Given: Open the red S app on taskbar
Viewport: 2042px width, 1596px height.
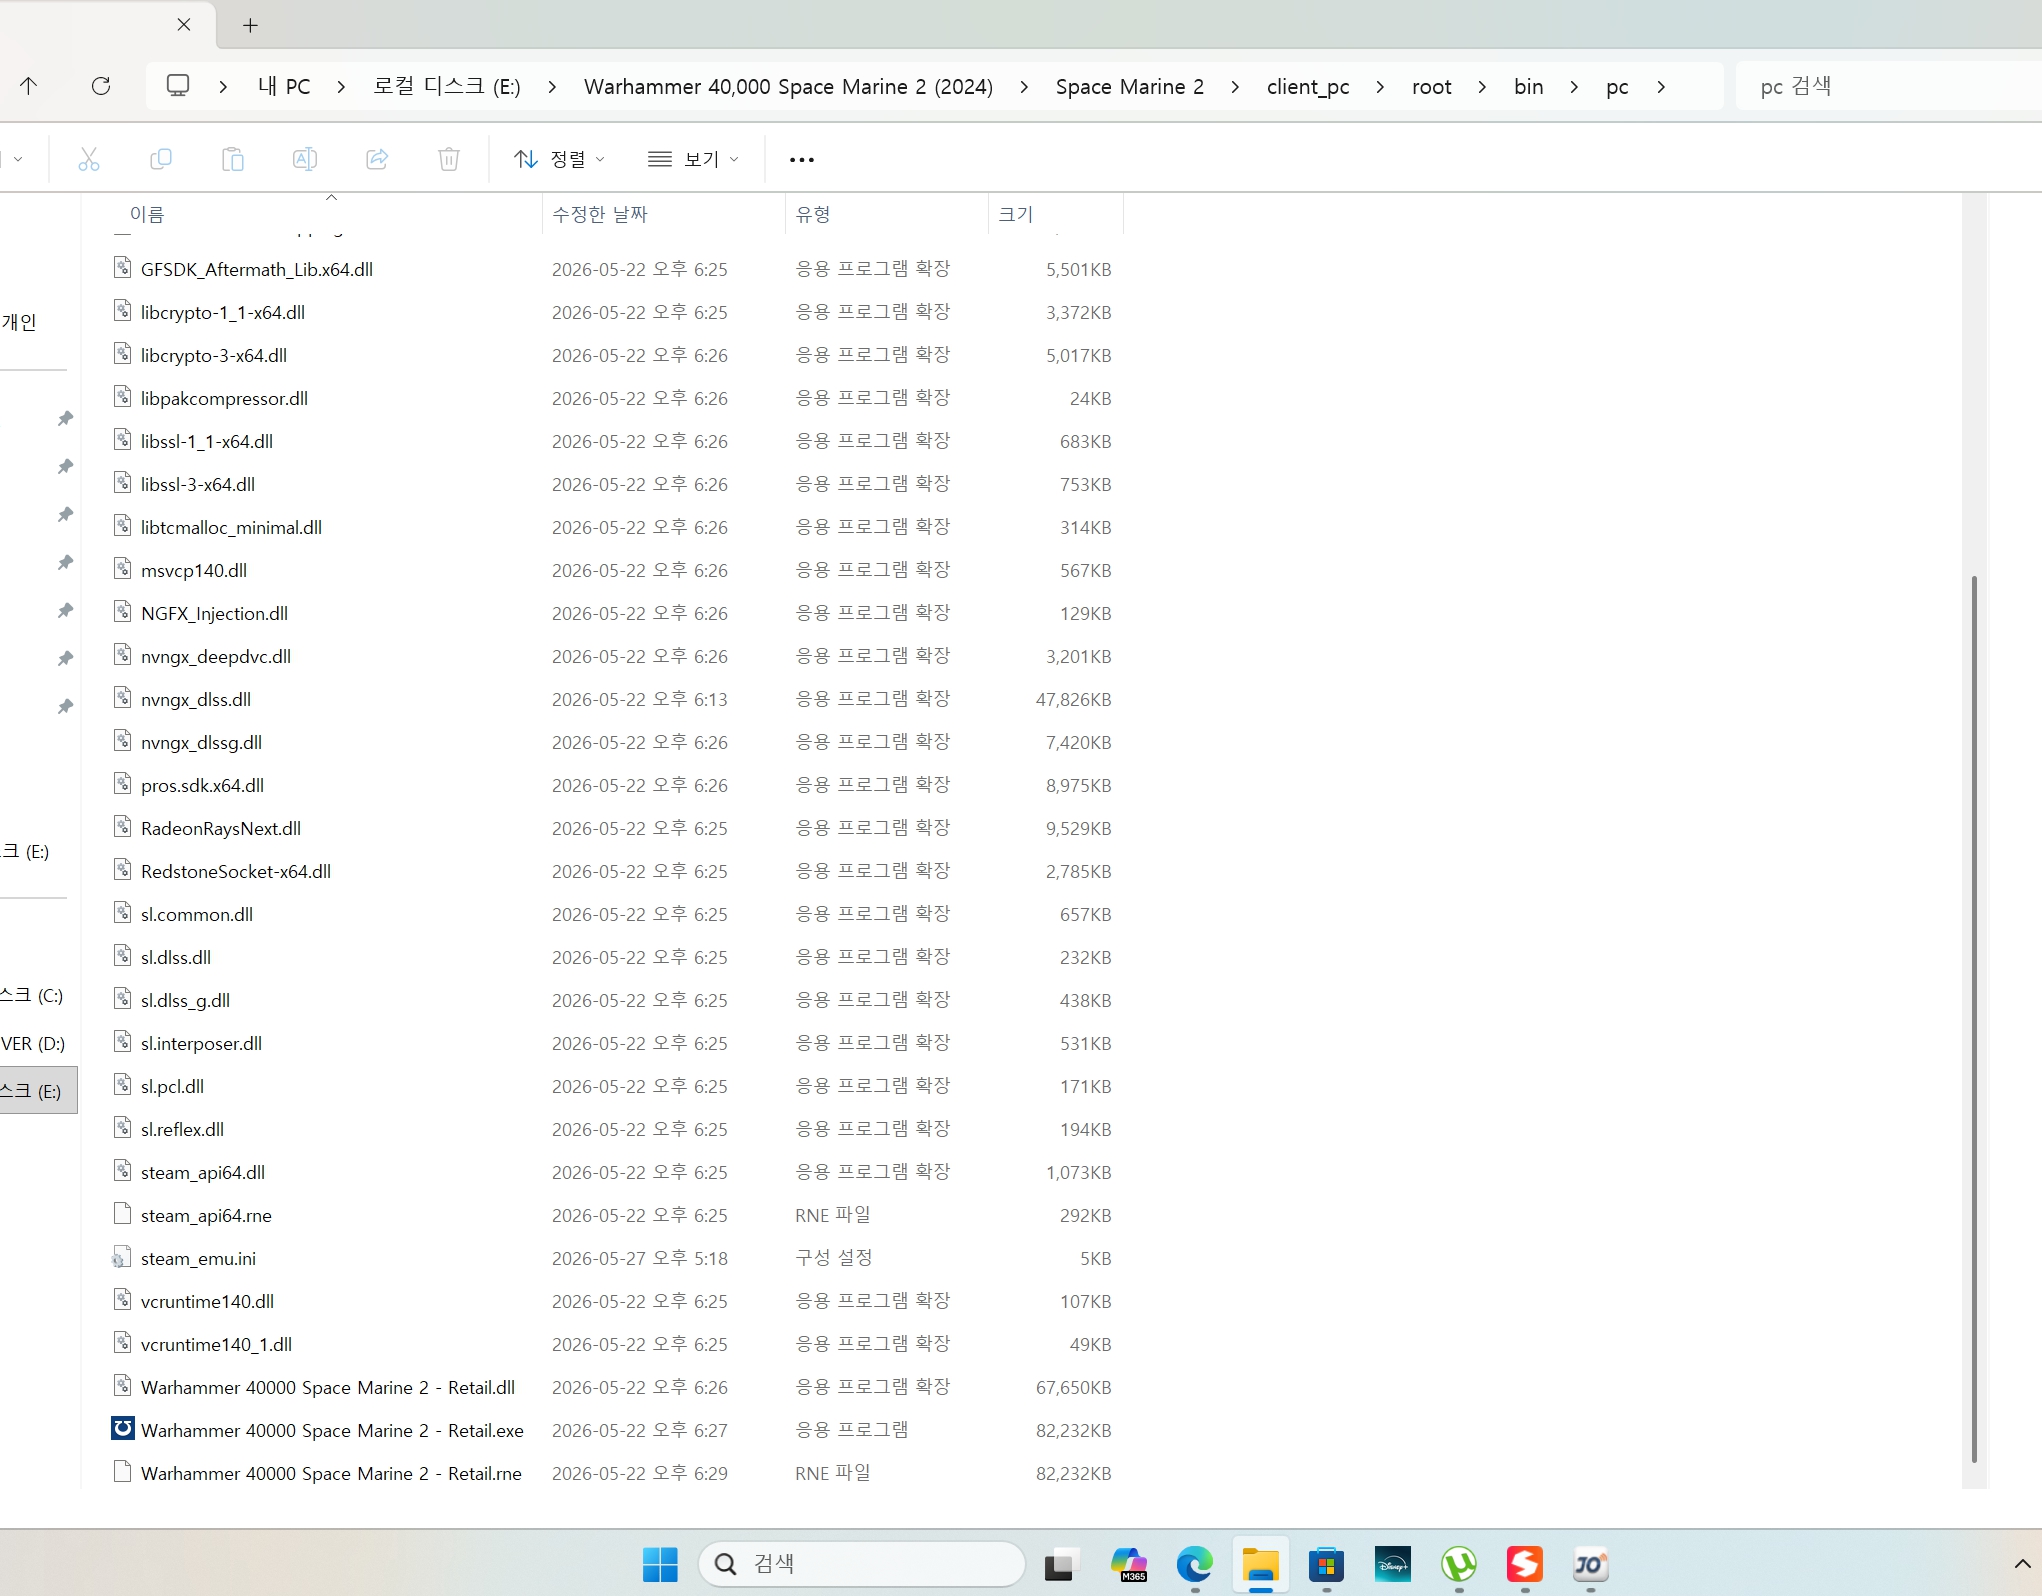Looking at the screenshot, I should tap(1525, 1564).
